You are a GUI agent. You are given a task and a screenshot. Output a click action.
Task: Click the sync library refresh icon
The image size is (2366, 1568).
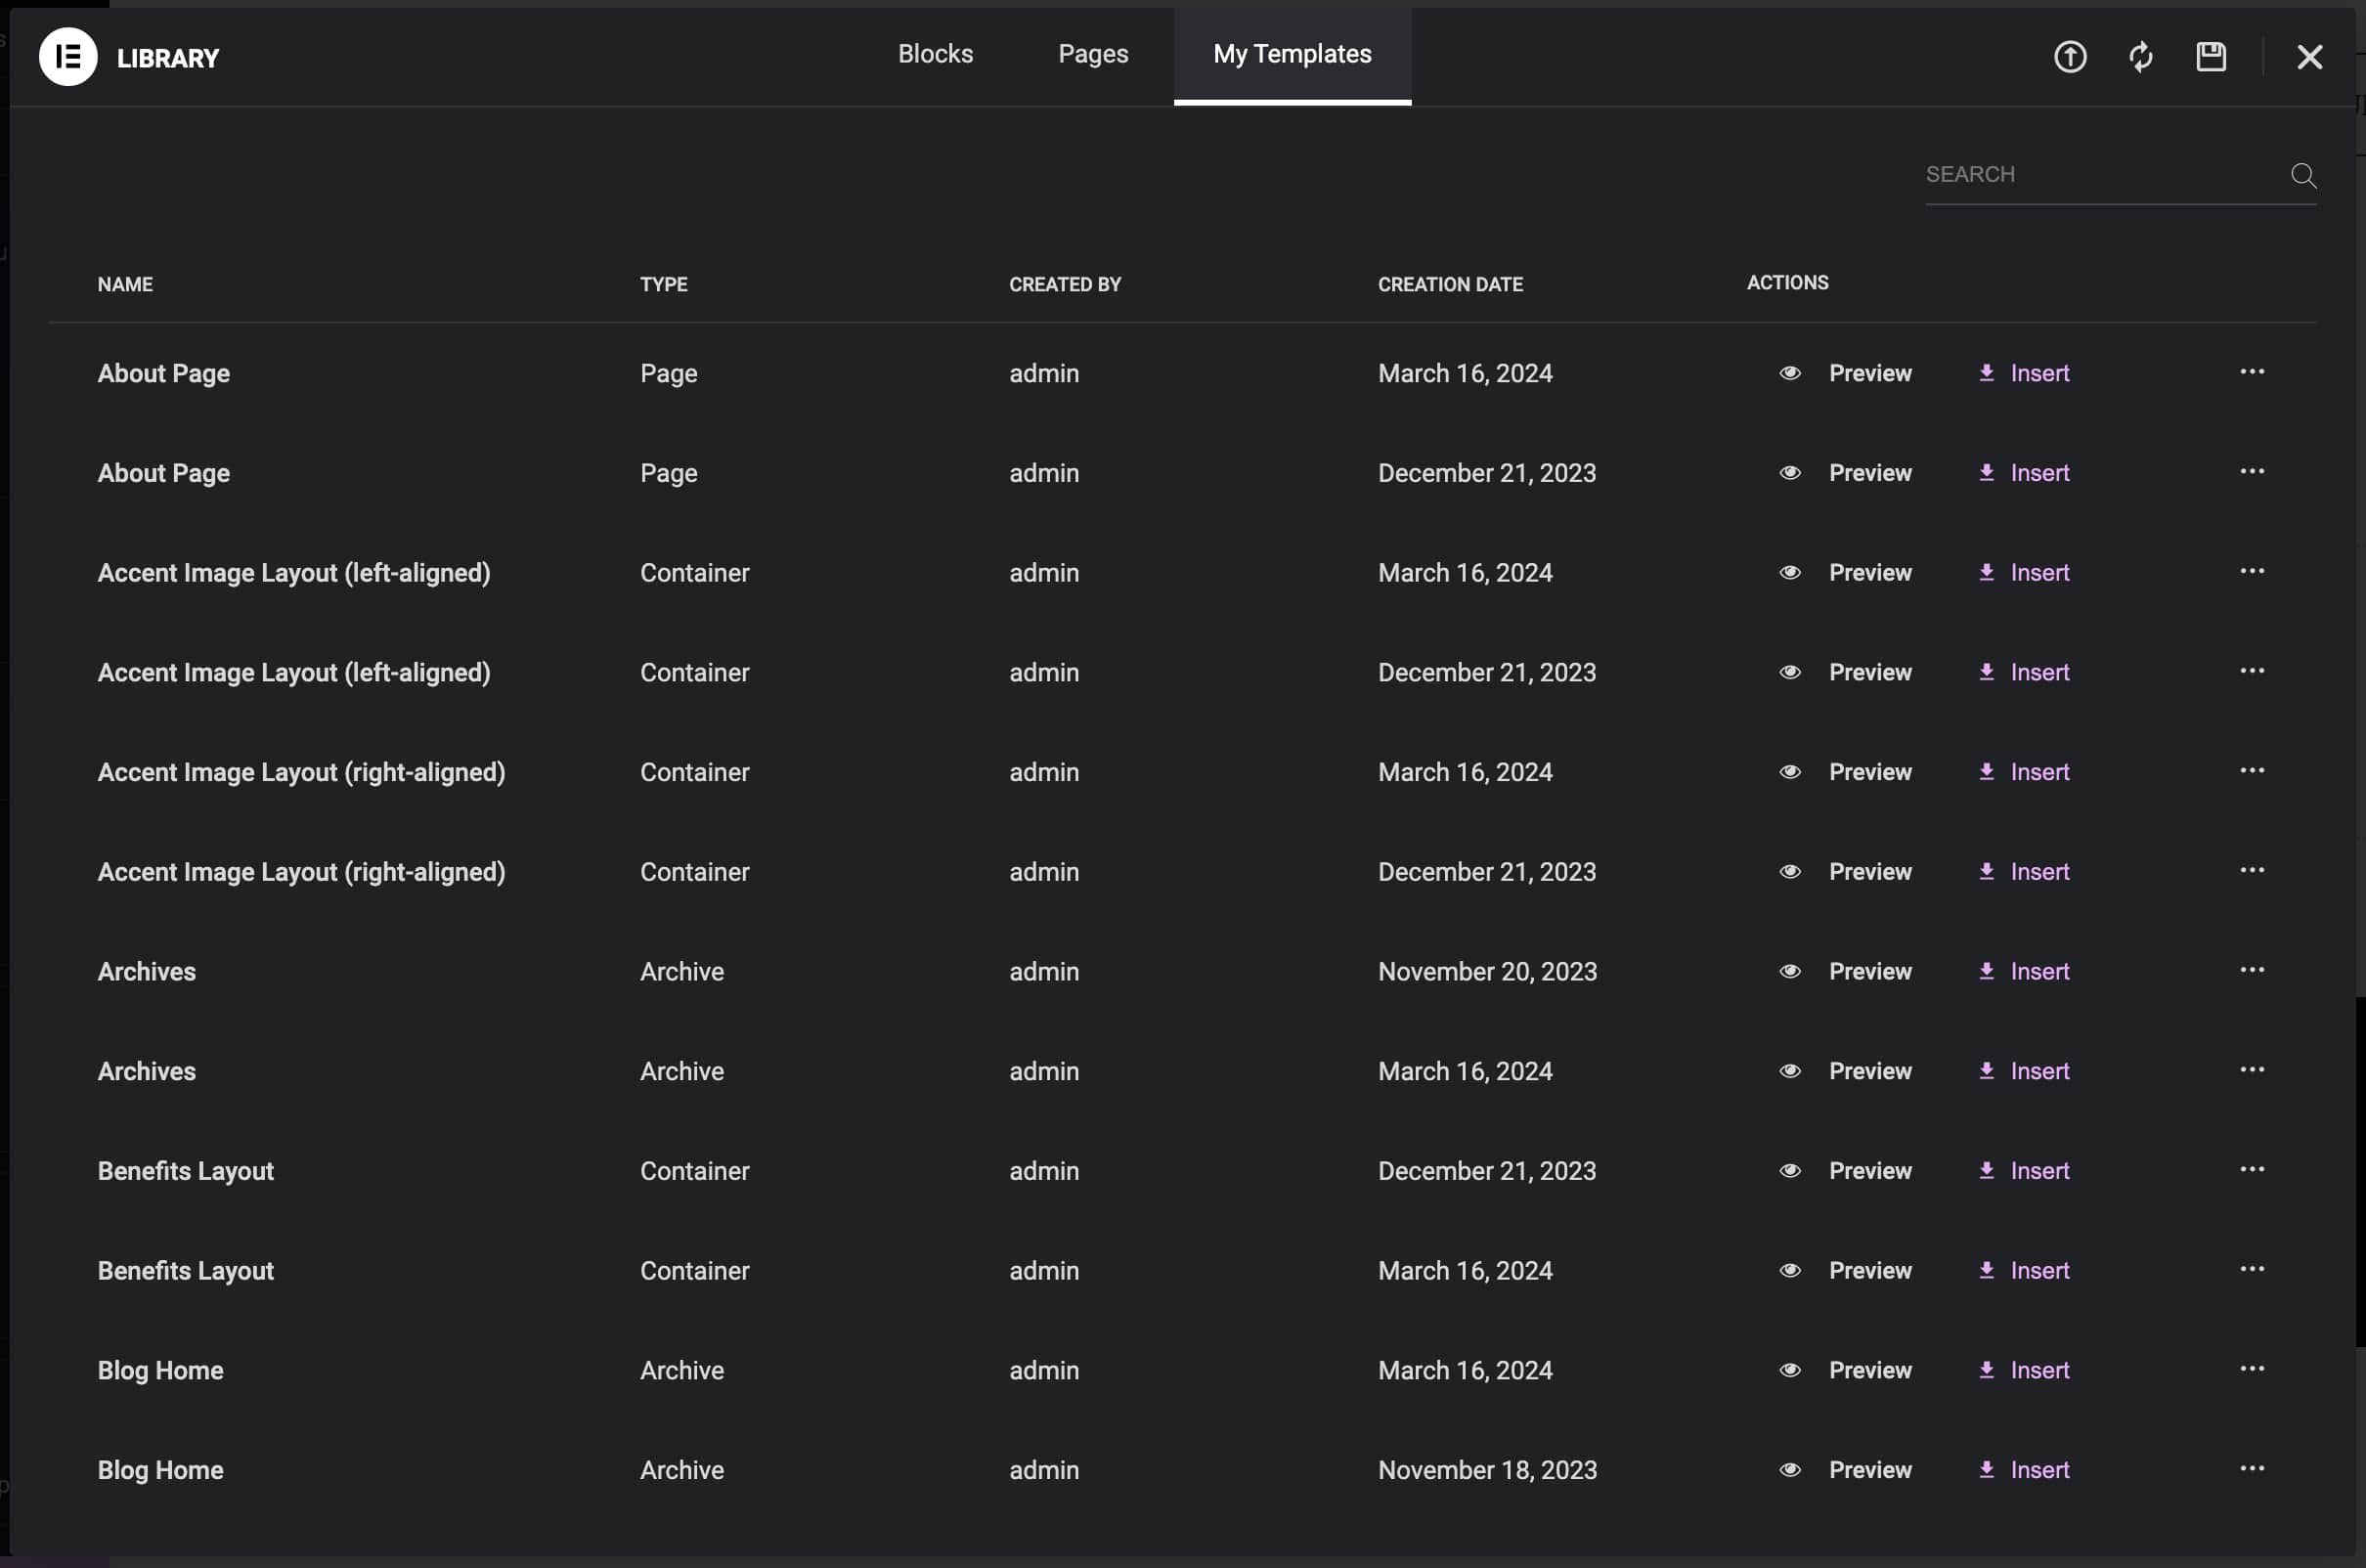(2140, 57)
